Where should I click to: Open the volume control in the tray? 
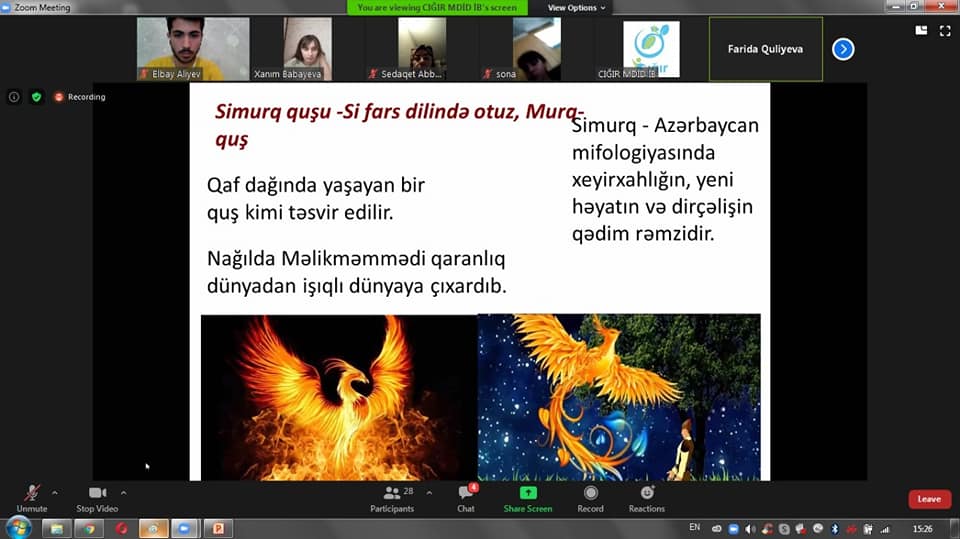click(749, 529)
